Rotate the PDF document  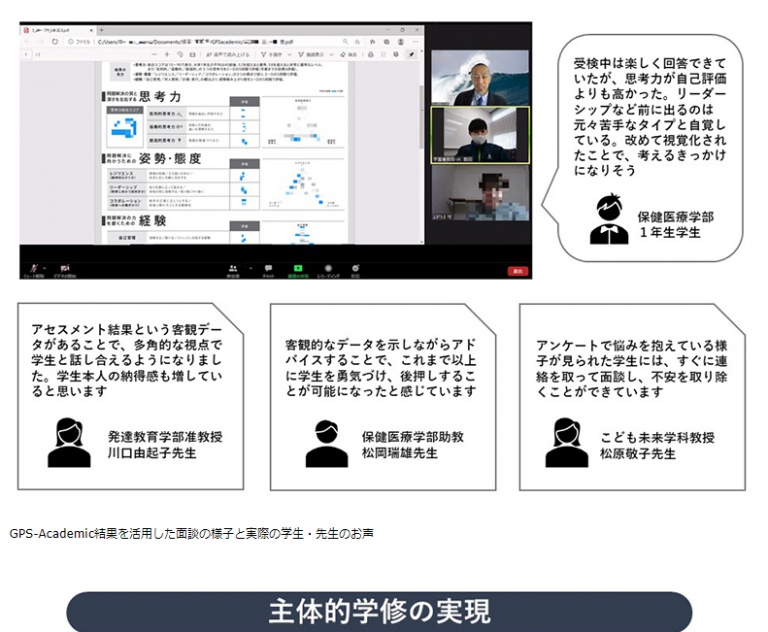pos(180,54)
